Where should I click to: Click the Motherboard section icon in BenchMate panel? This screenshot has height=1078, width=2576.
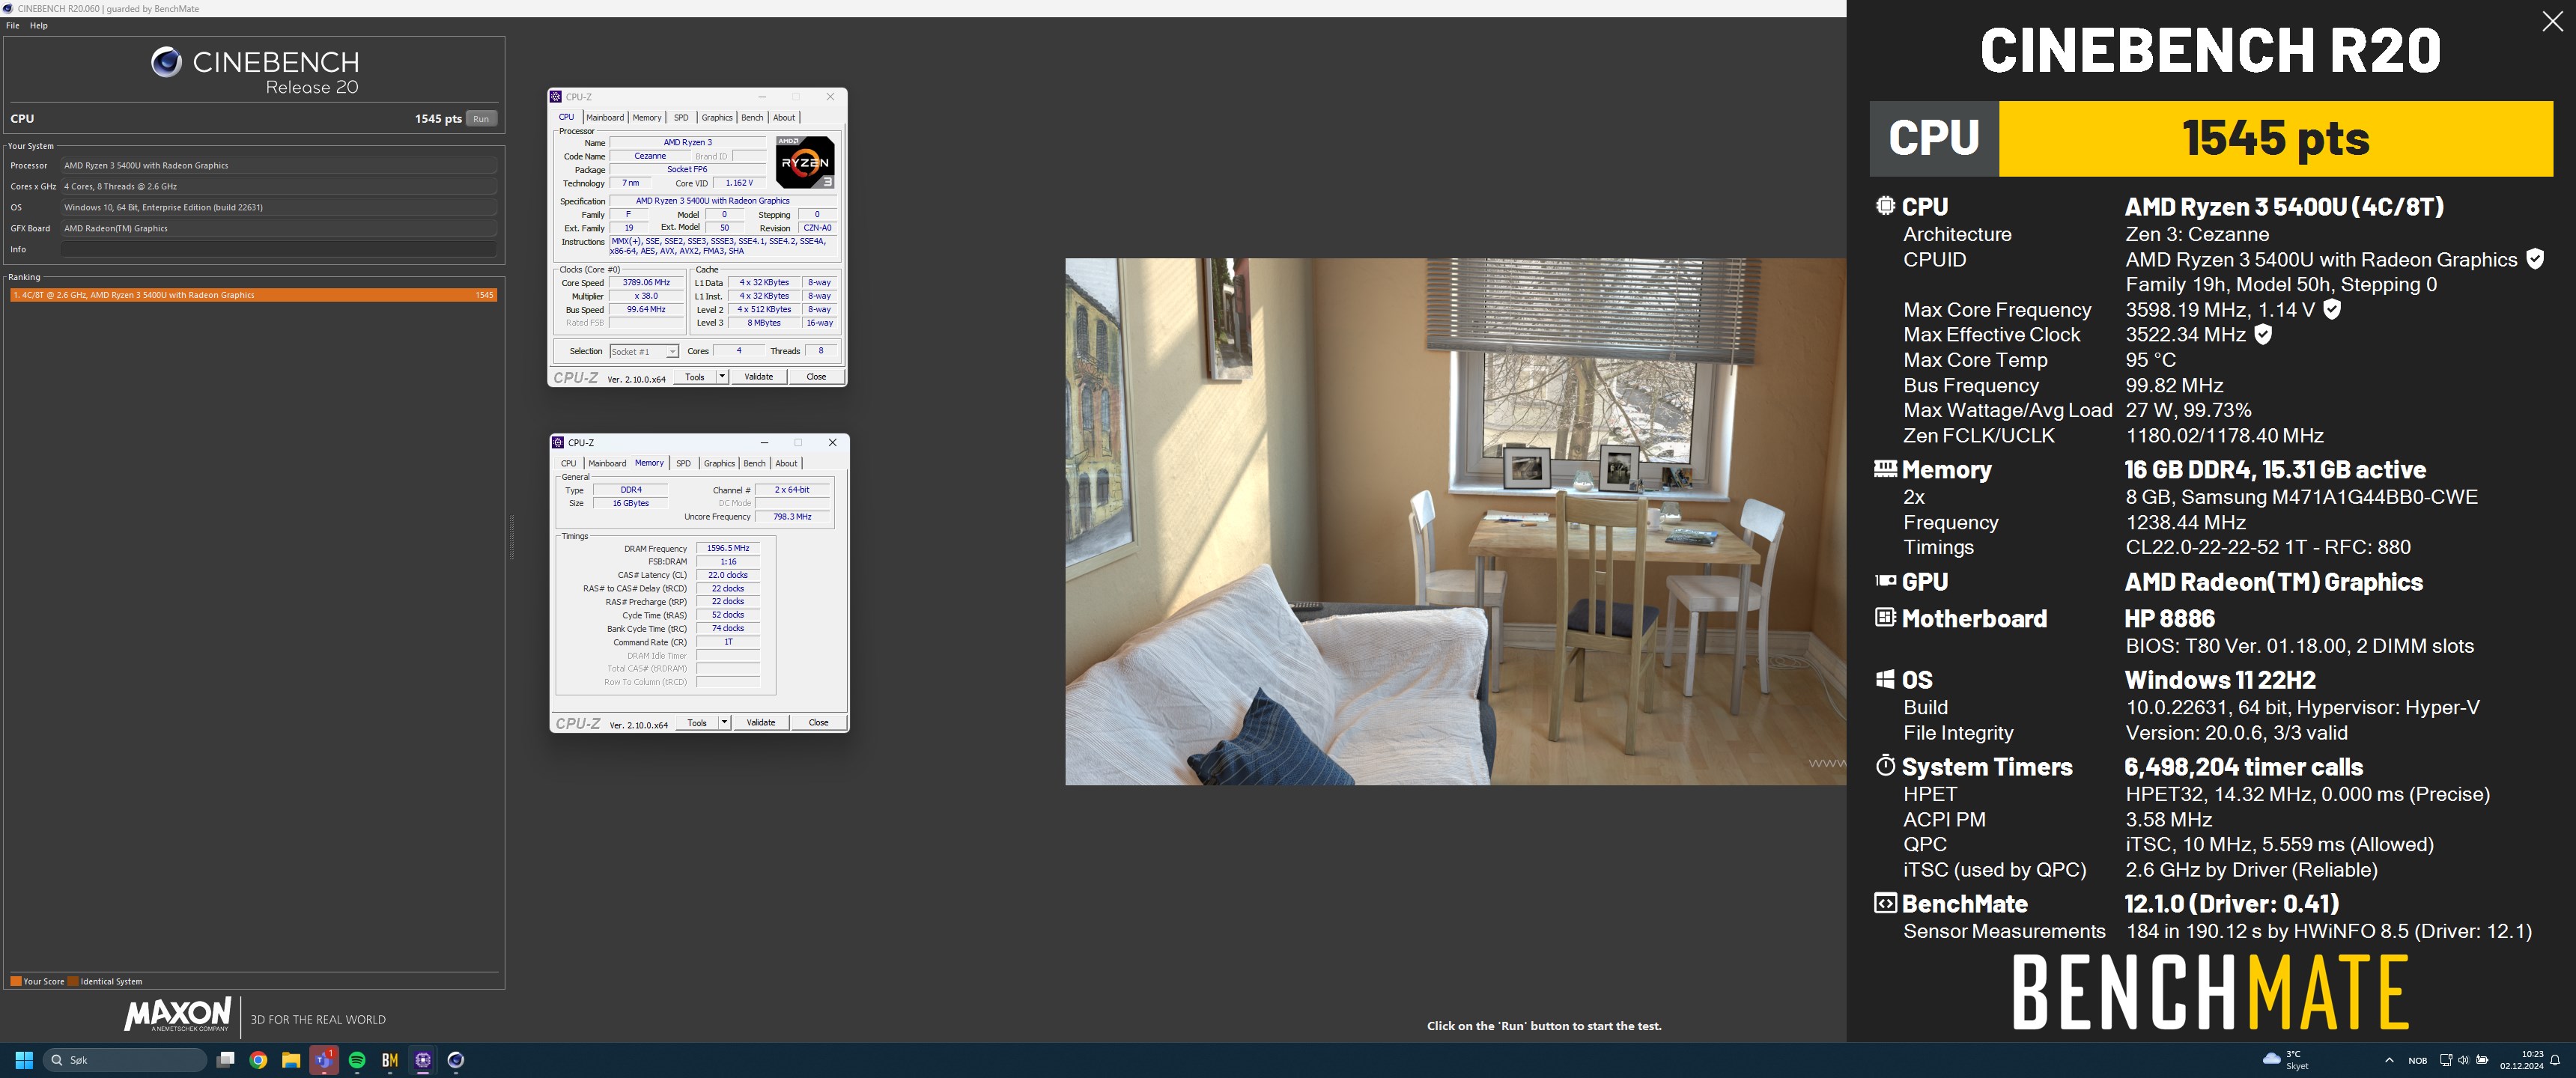(x=1885, y=617)
